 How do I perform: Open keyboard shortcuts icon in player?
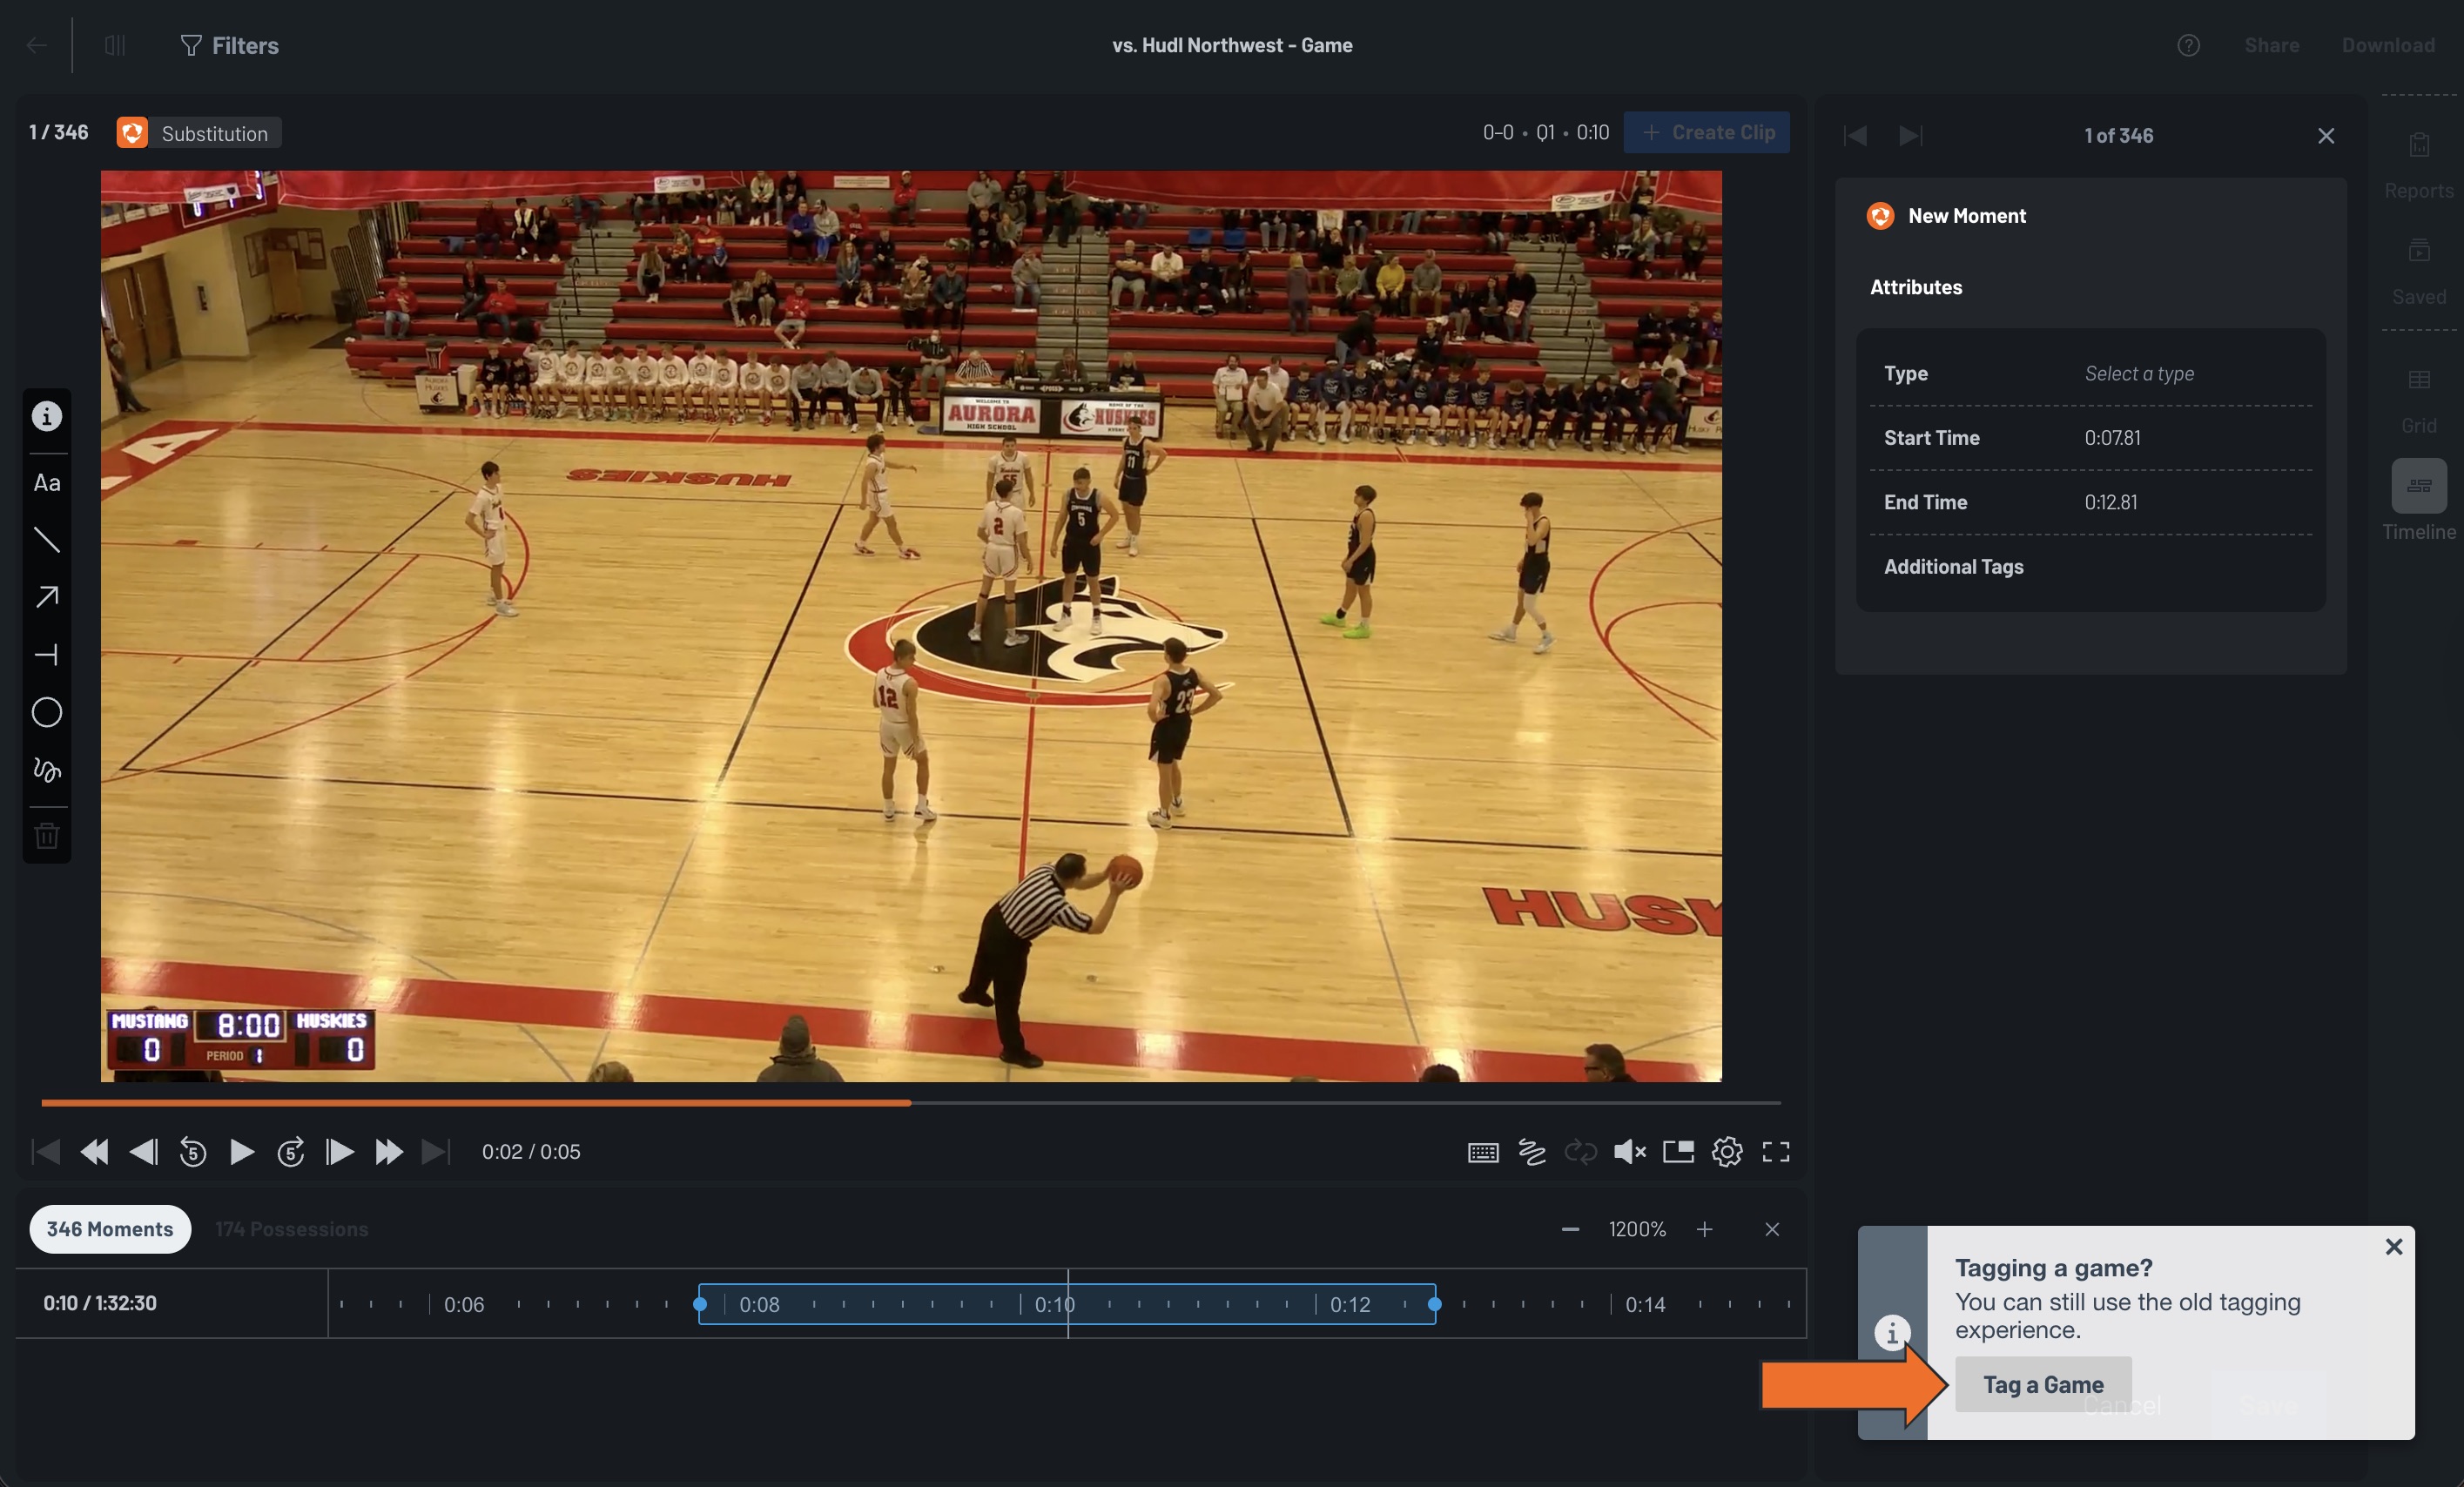tap(1483, 1152)
